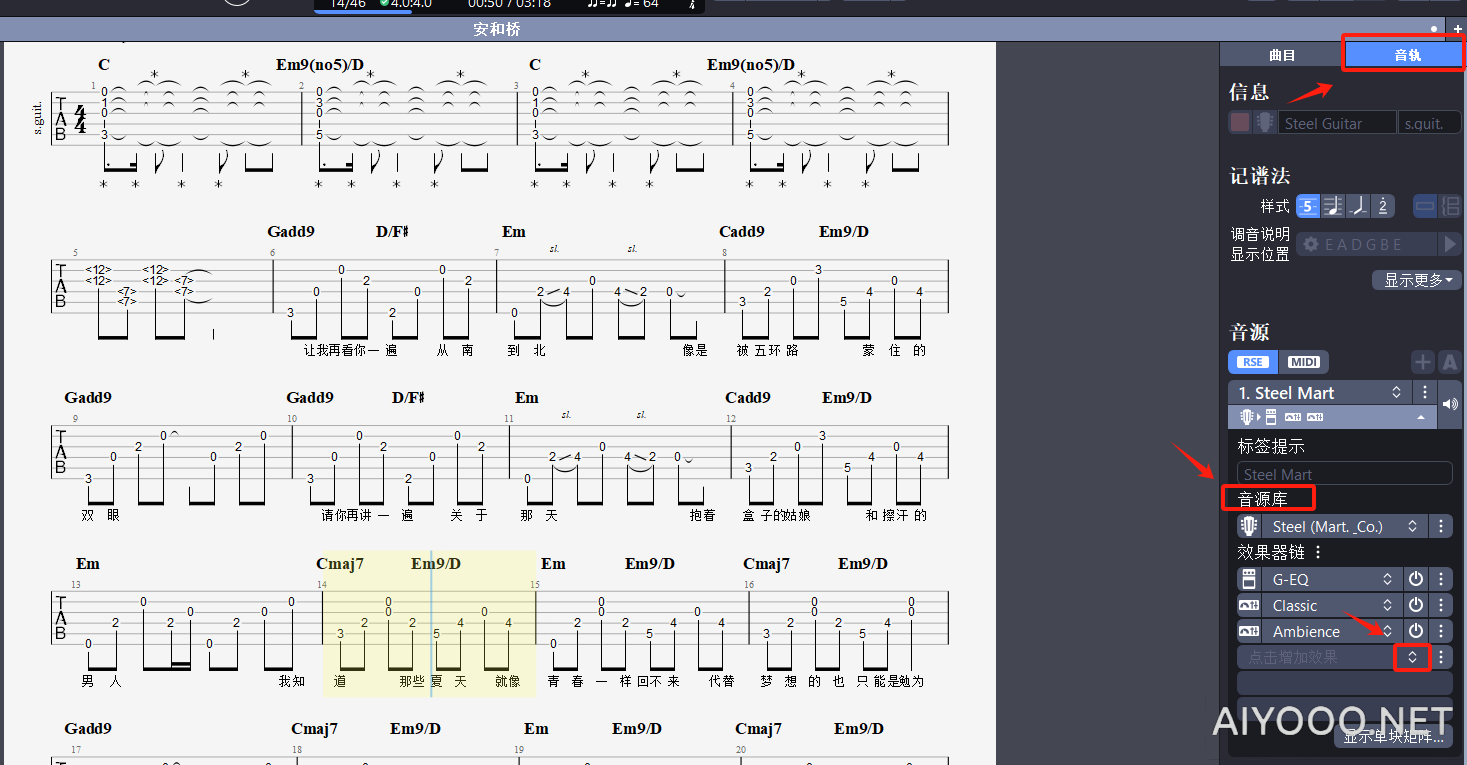This screenshot has width=1467, height=765.
Task: Open the 安和桥 document tab
Action: pyautogui.click(x=497, y=30)
